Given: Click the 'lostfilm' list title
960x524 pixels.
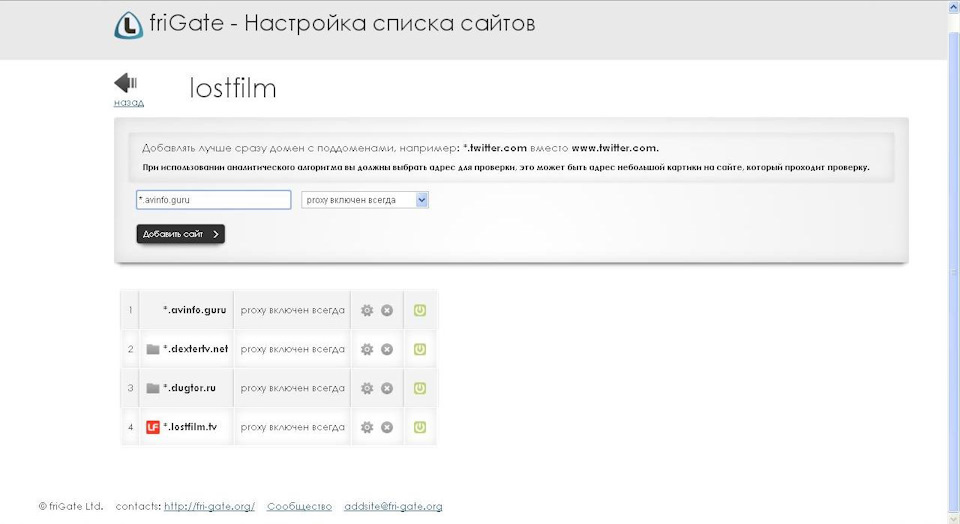Looking at the screenshot, I should [233, 88].
